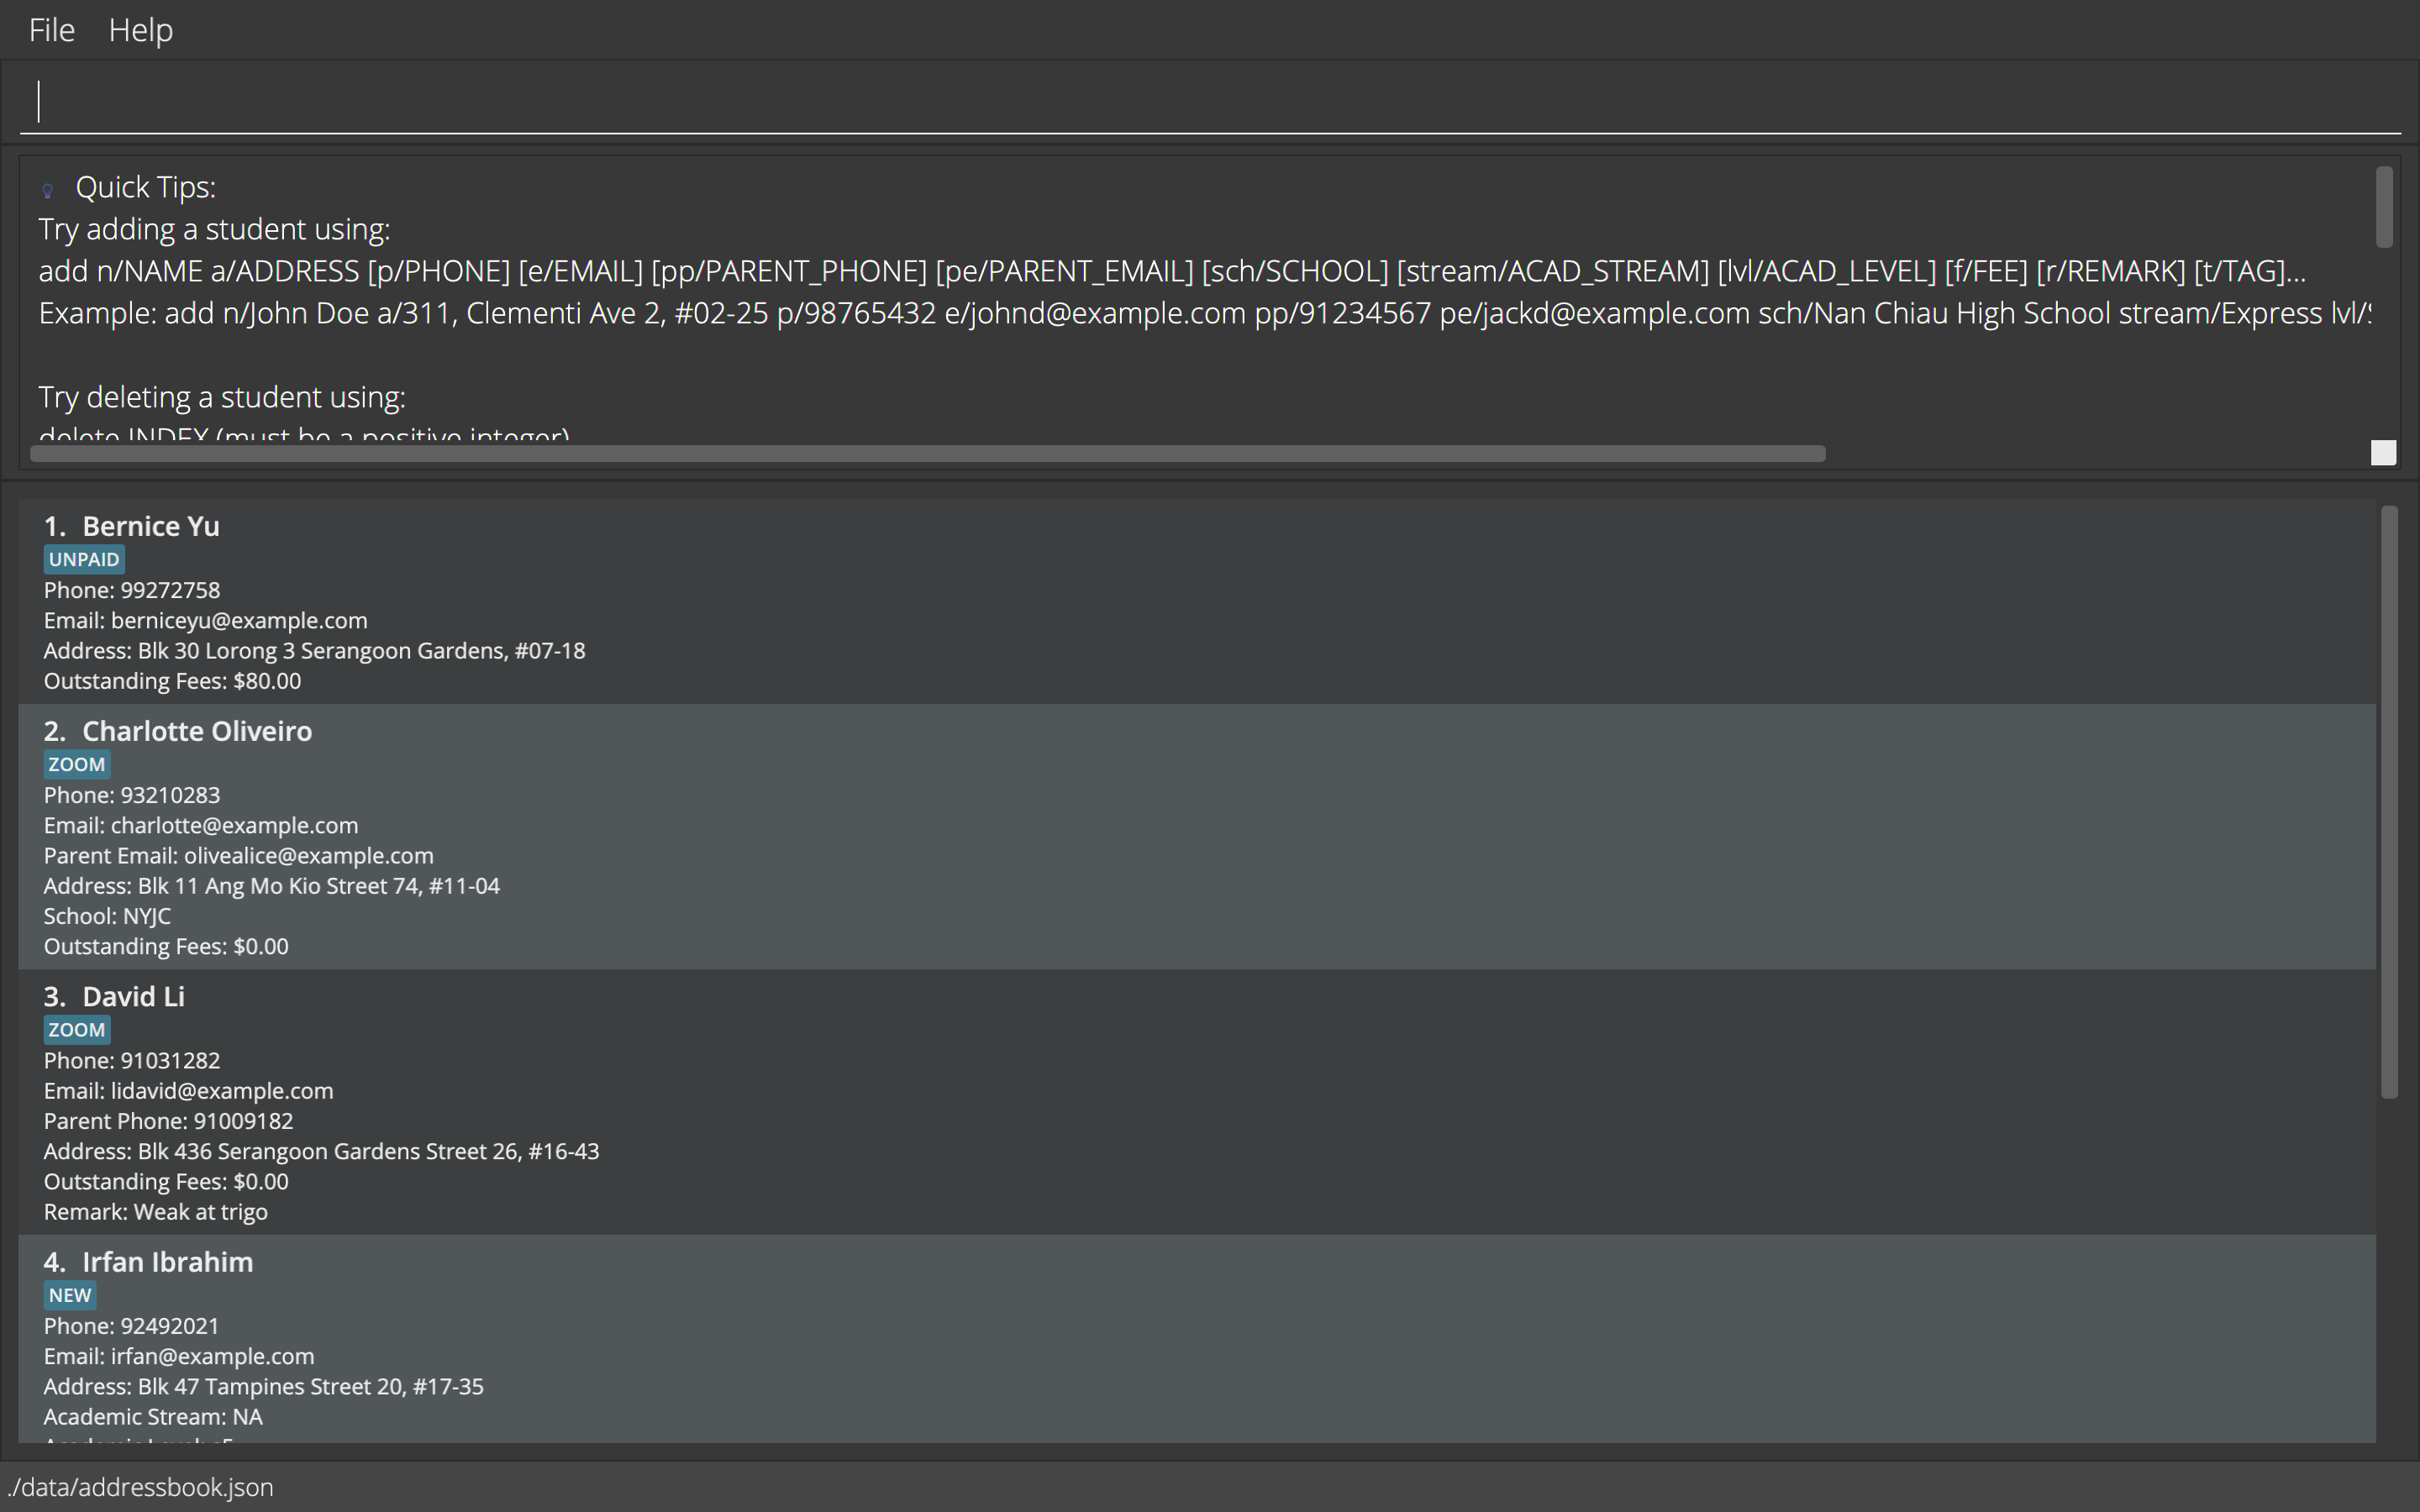Select the Charlotte Oliveiro student entry
This screenshot has width=2420, height=1512.
pyautogui.click(x=1200, y=835)
